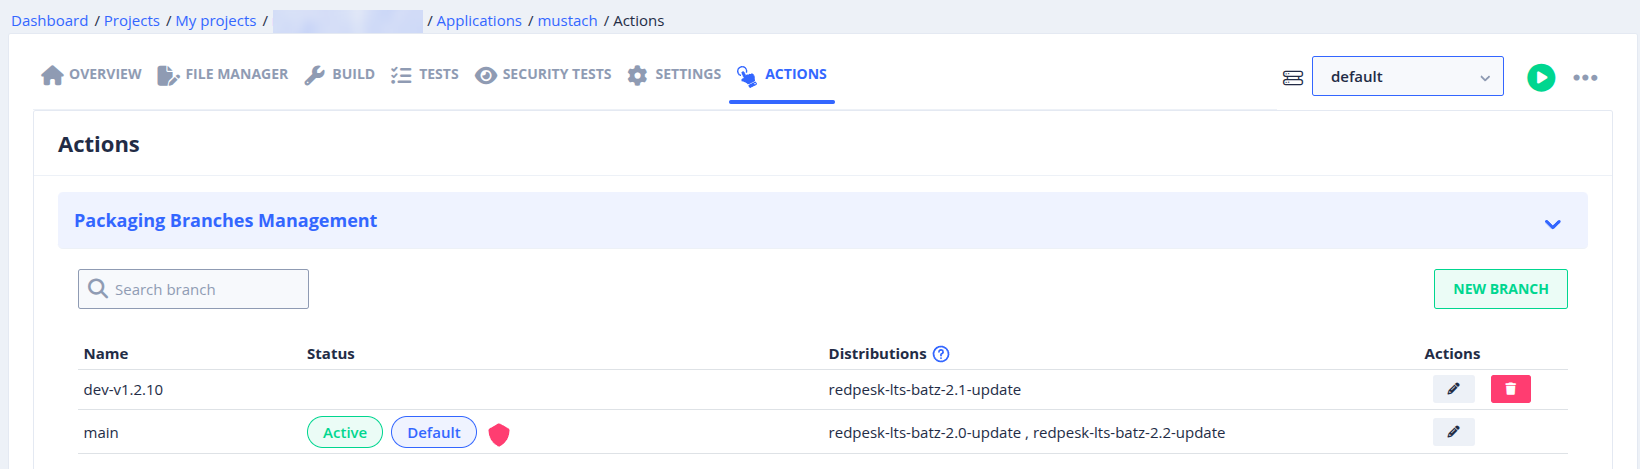
Task: Edit the dev-v1.2.10 branch with pencil icon
Action: point(1453,389)
